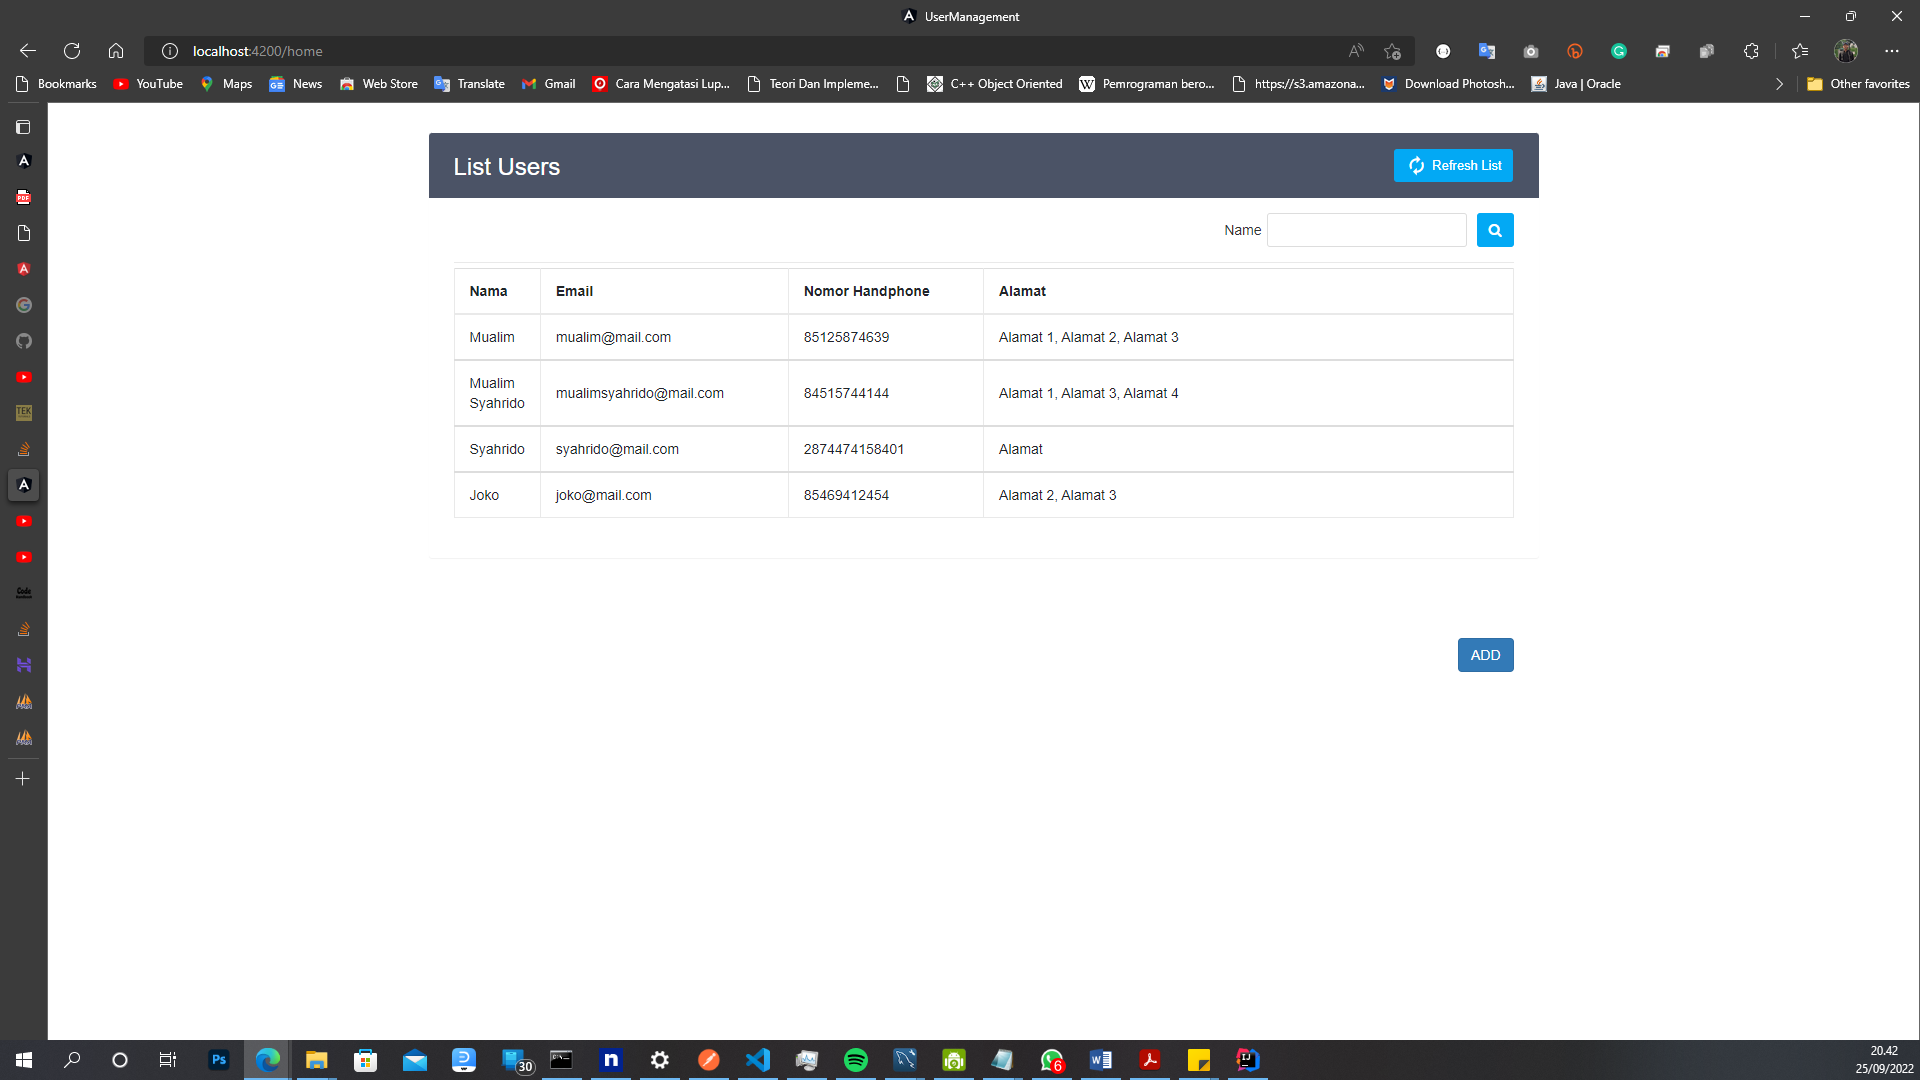Click the browser profile avatar icon
The height and width of the screenshot is (1080, 1920).
[1846, 51]
